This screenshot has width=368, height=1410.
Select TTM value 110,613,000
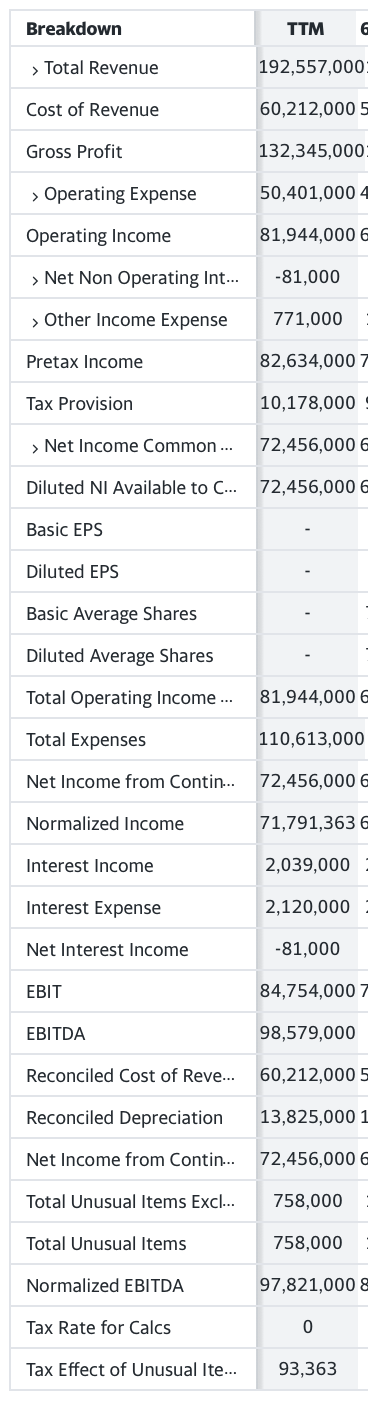point(312,740)
